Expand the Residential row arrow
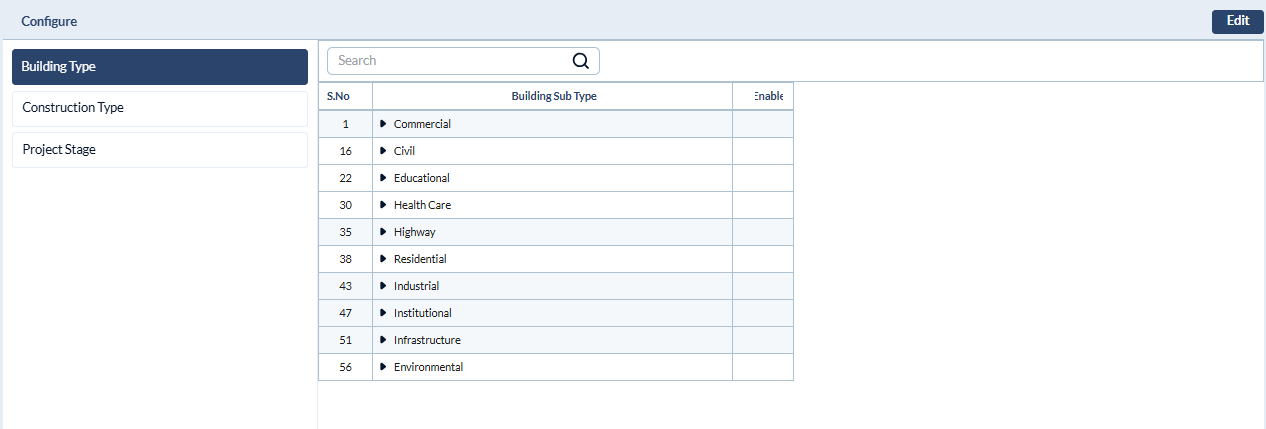The height and width of the screenshot is (429, 1266). tap(383, 259)
